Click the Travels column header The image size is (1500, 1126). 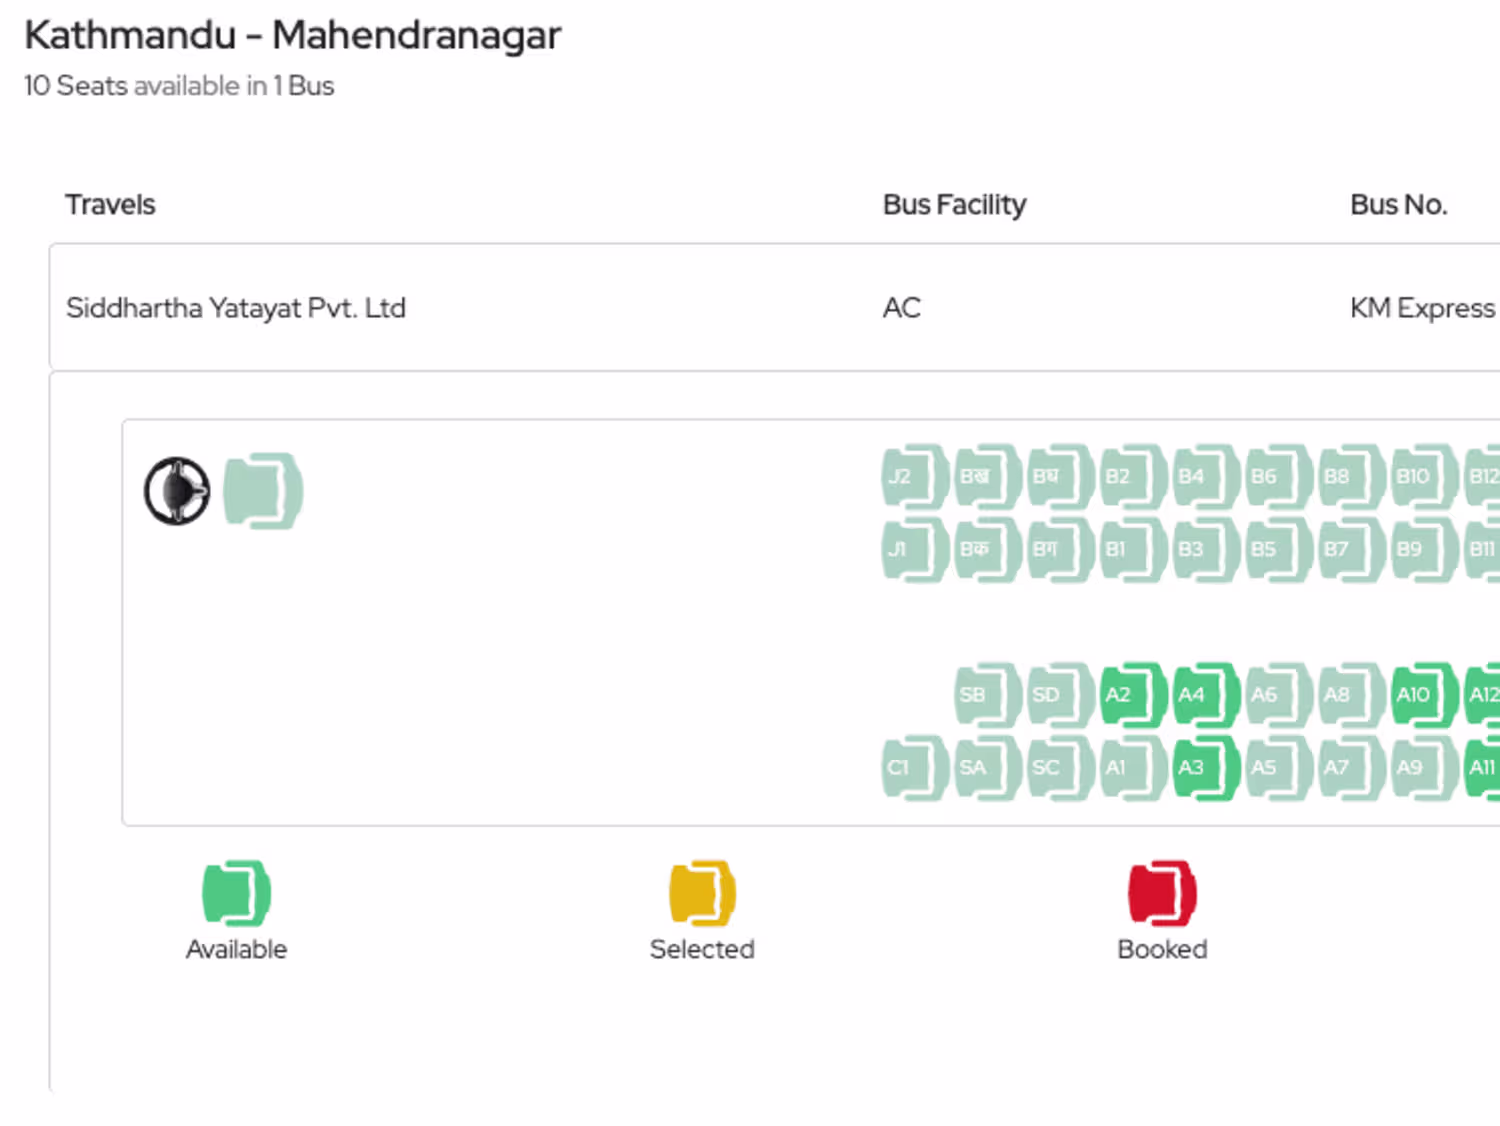tap(110, 205)
